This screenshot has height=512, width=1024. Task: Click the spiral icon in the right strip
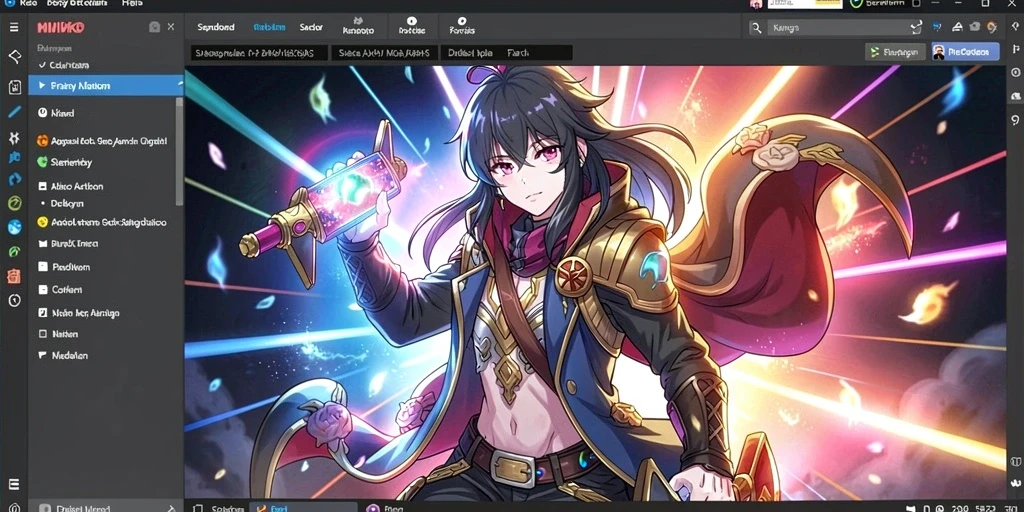coord(1016,120)
